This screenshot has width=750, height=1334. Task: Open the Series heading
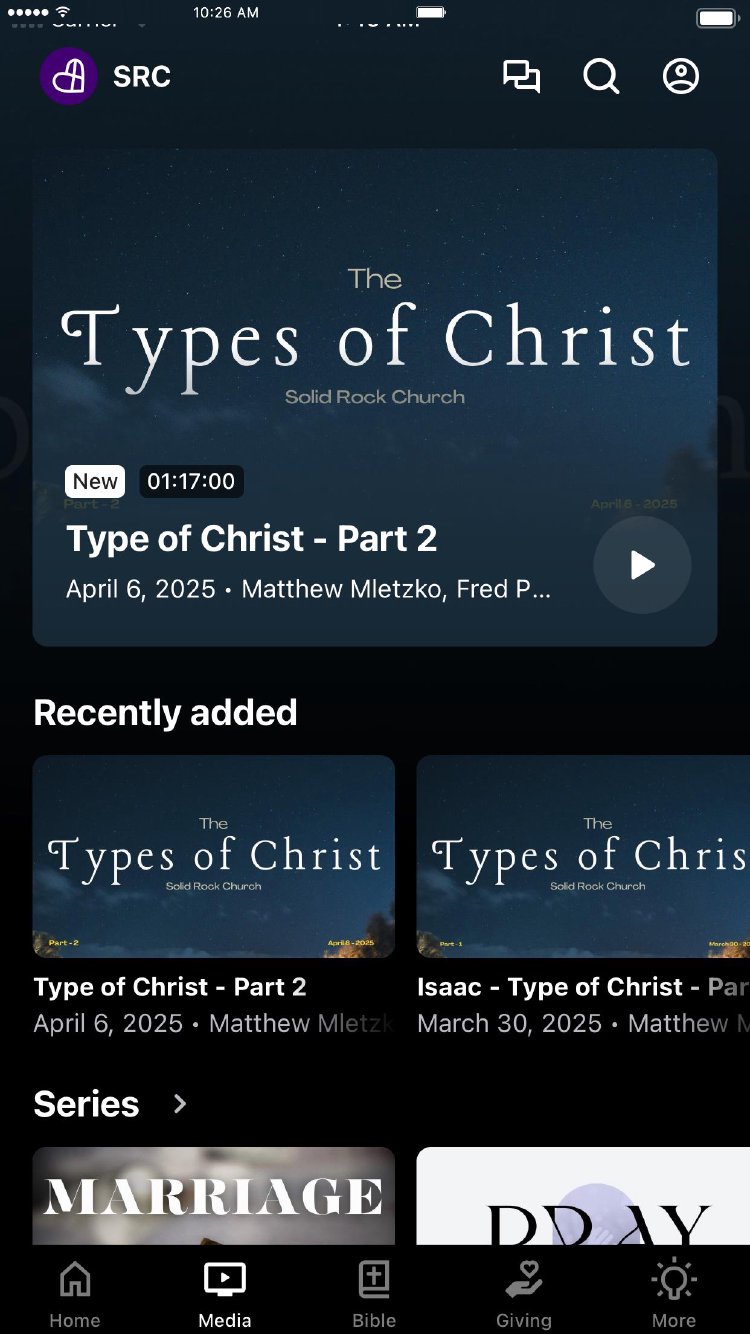click(87, 1104)
